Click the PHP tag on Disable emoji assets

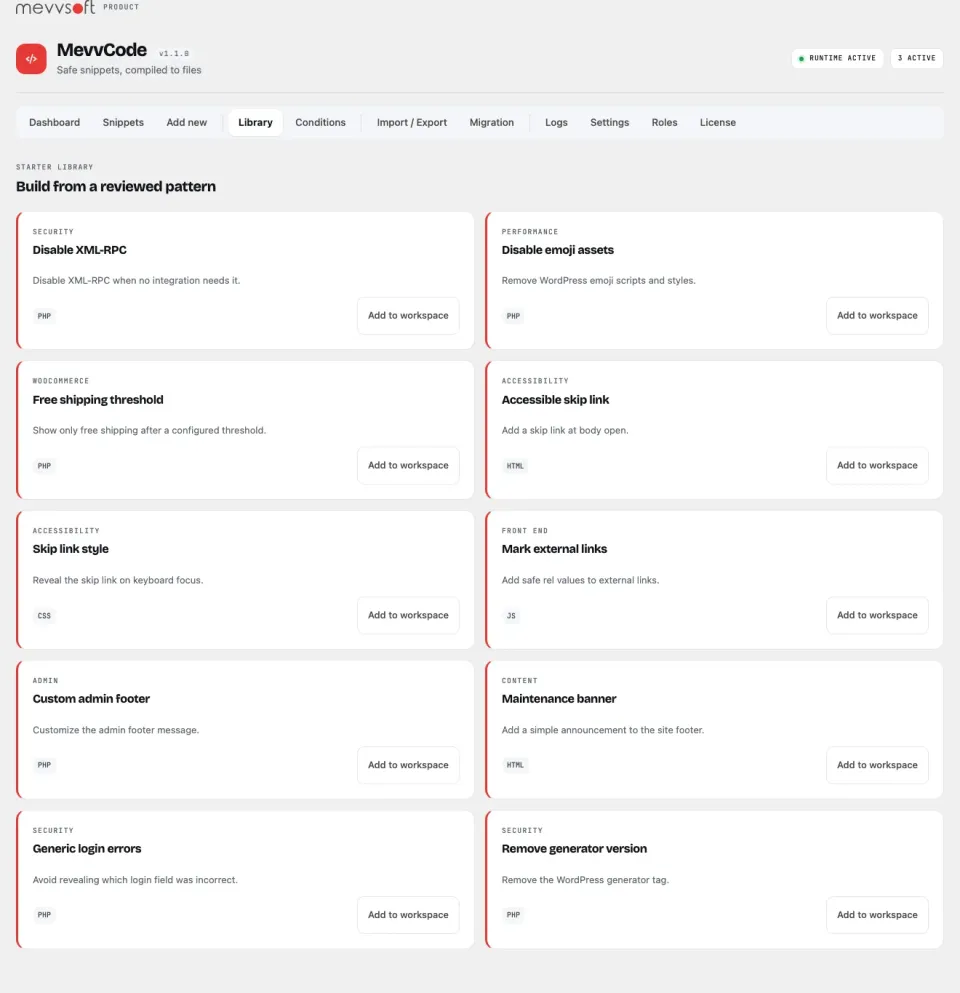coord(513,316)
